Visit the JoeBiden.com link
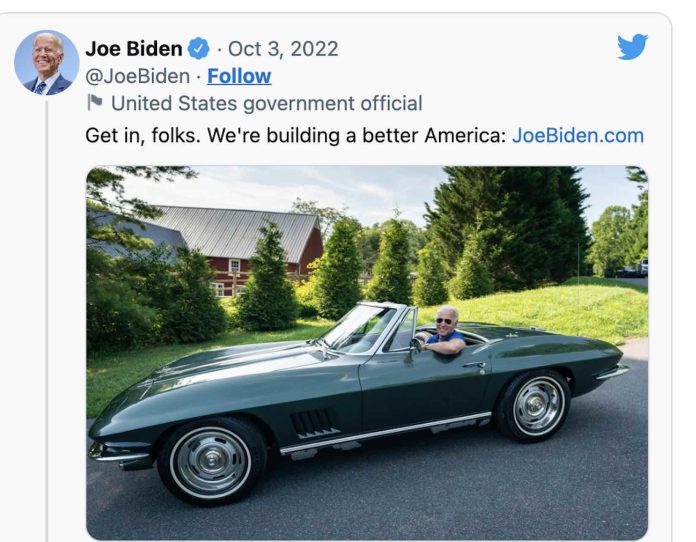The width and height of the screenshot is (696, 542). coord(577,135)
